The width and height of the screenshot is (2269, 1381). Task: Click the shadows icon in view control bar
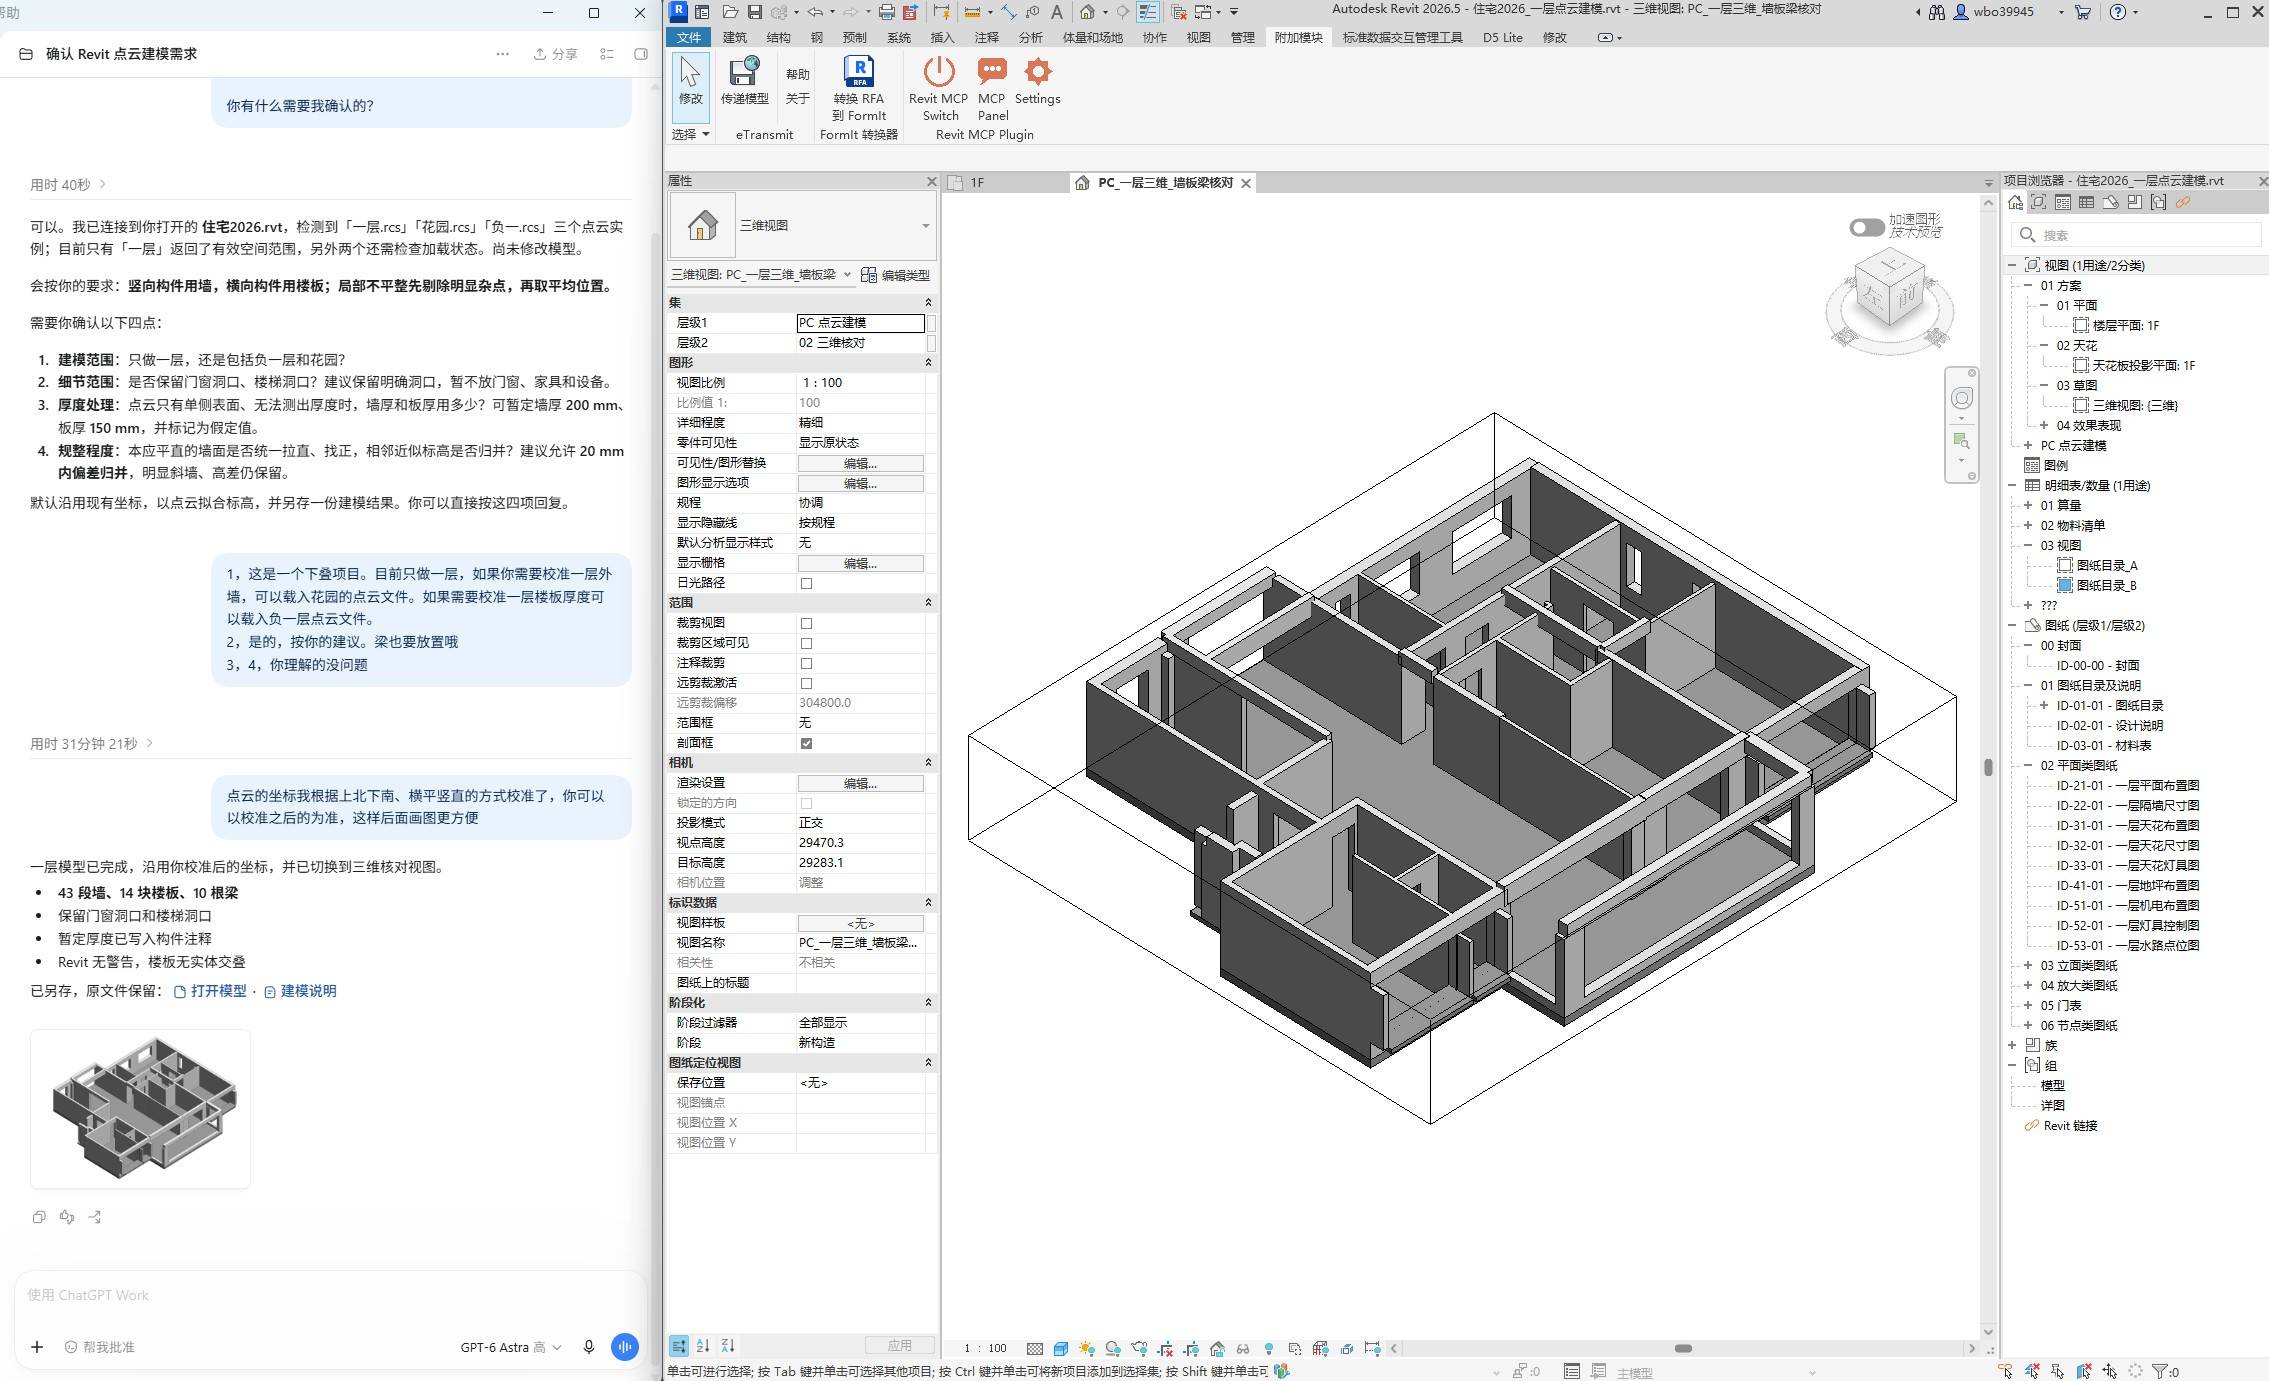1113,1348
